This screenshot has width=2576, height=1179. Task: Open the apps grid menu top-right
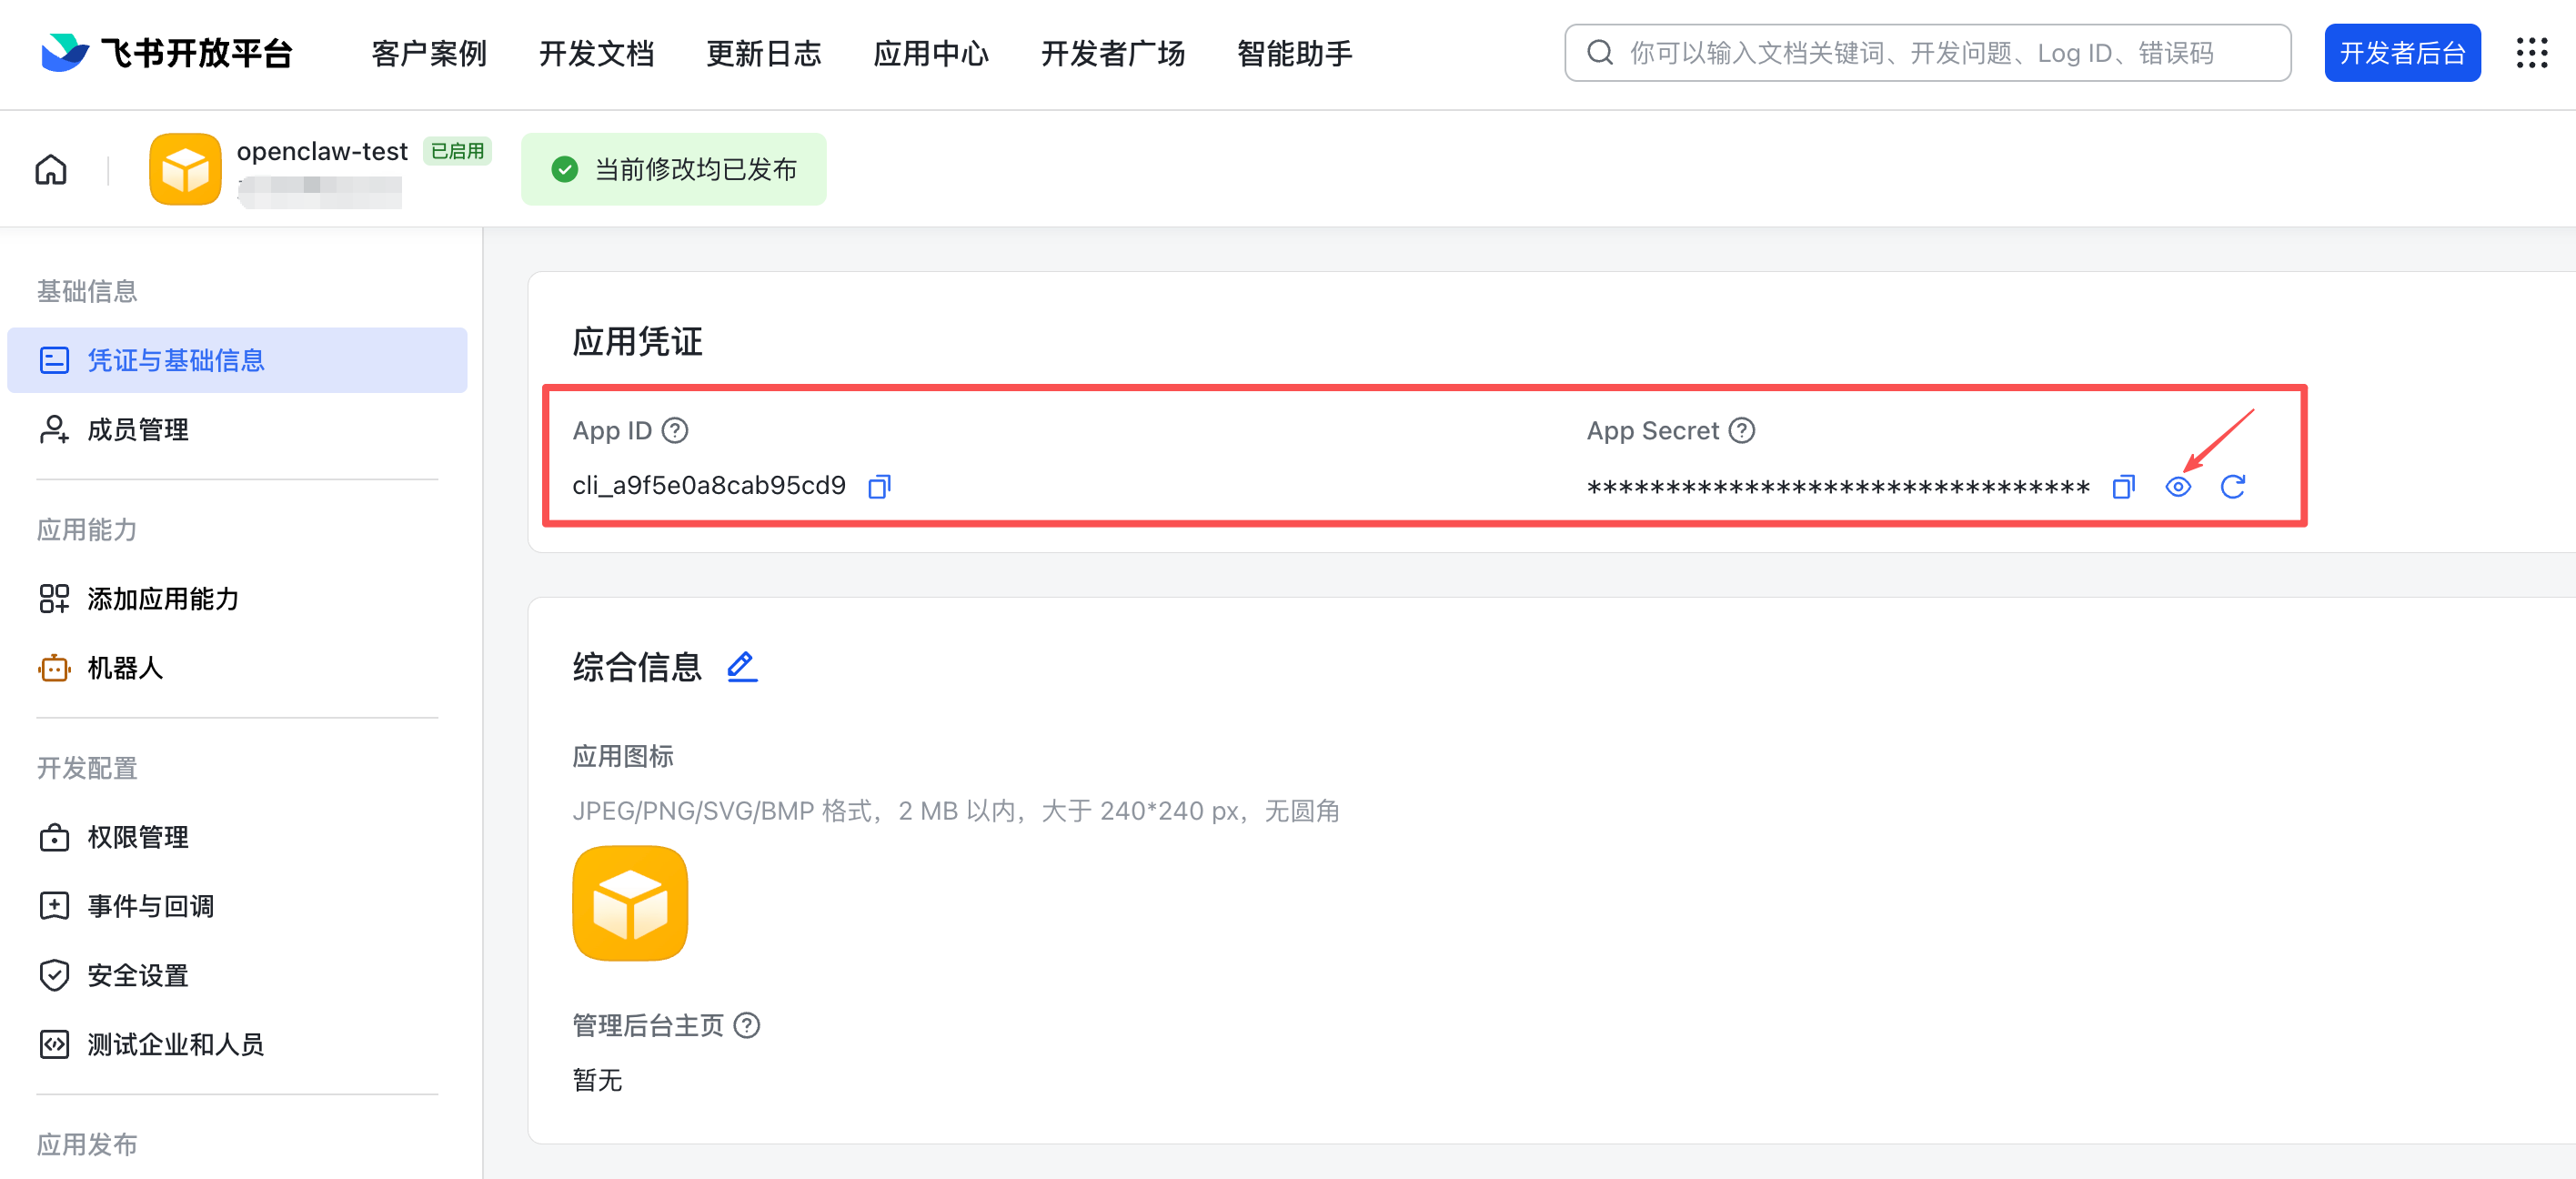pyautogui.click(x=2532, y=52)
